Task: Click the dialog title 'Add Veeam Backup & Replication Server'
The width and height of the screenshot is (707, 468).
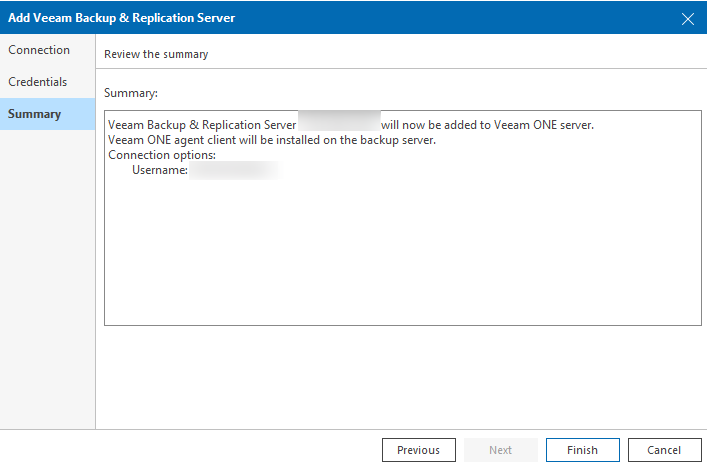Action: [121, 18]
